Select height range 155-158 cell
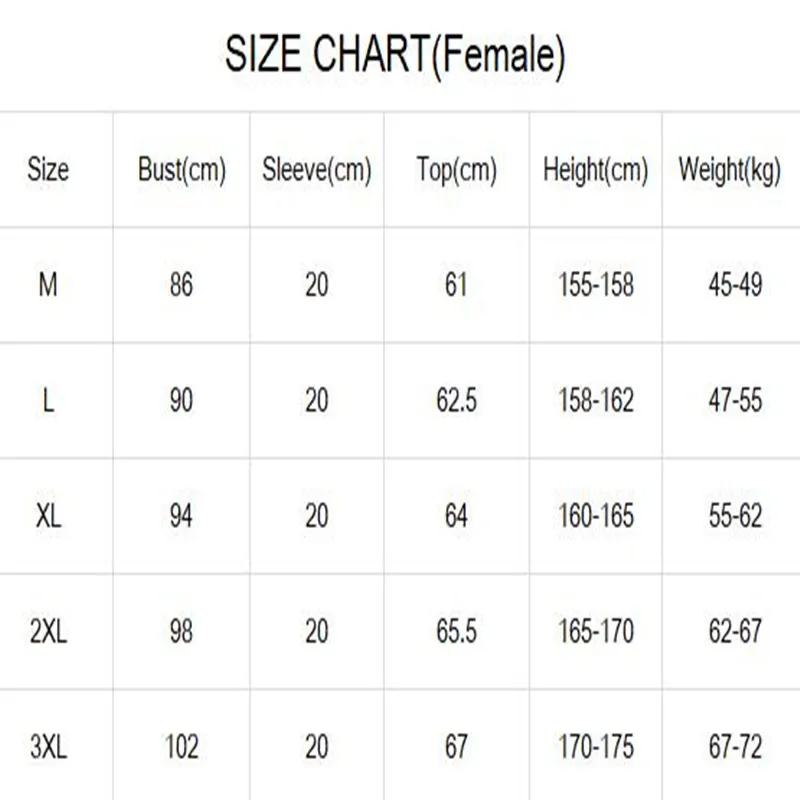Viewport: 800px width, 800px height. click(596, 285)
